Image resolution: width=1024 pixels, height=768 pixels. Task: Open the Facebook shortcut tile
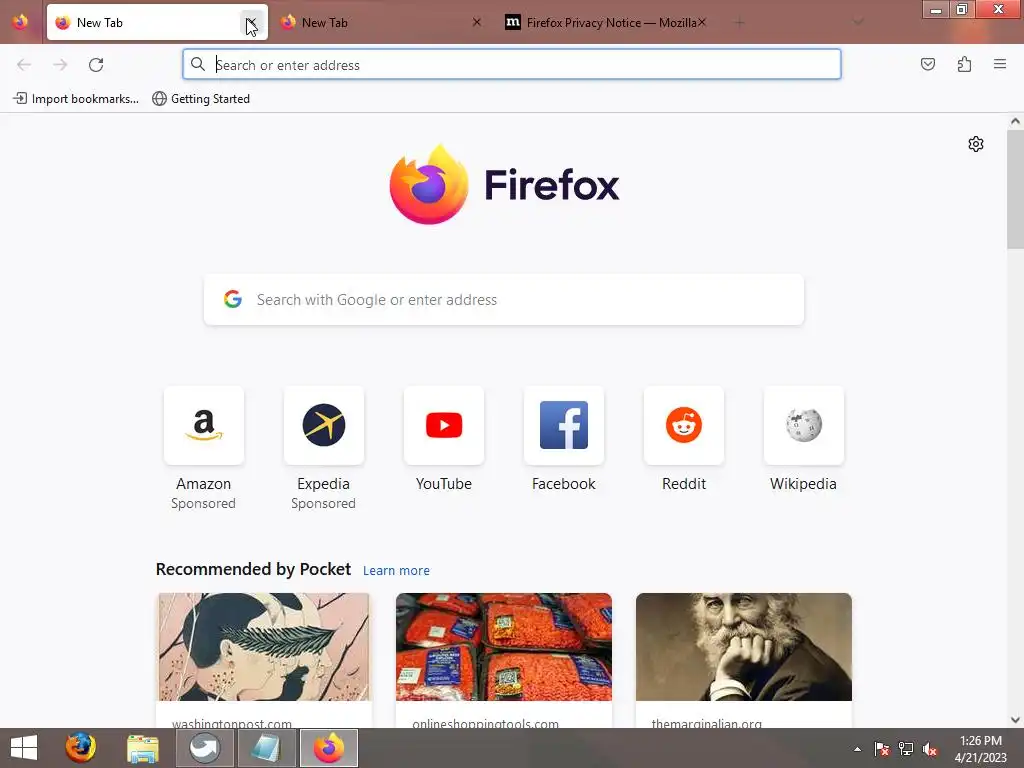[x=564, y=425]
